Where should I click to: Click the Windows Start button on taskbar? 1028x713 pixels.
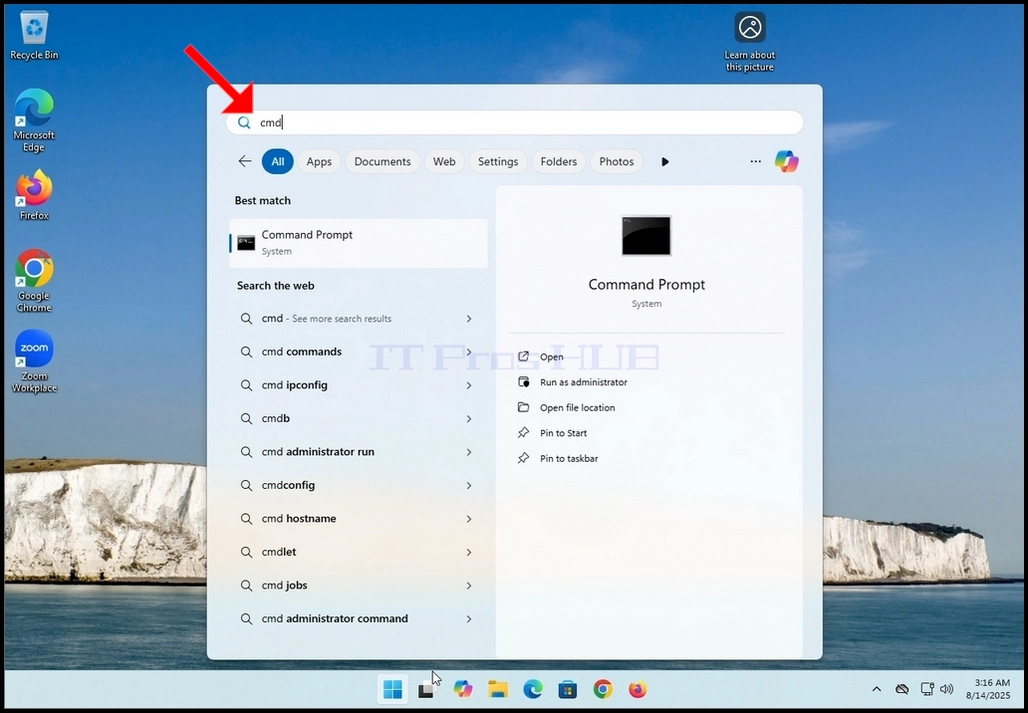click(x=393, y=689)
